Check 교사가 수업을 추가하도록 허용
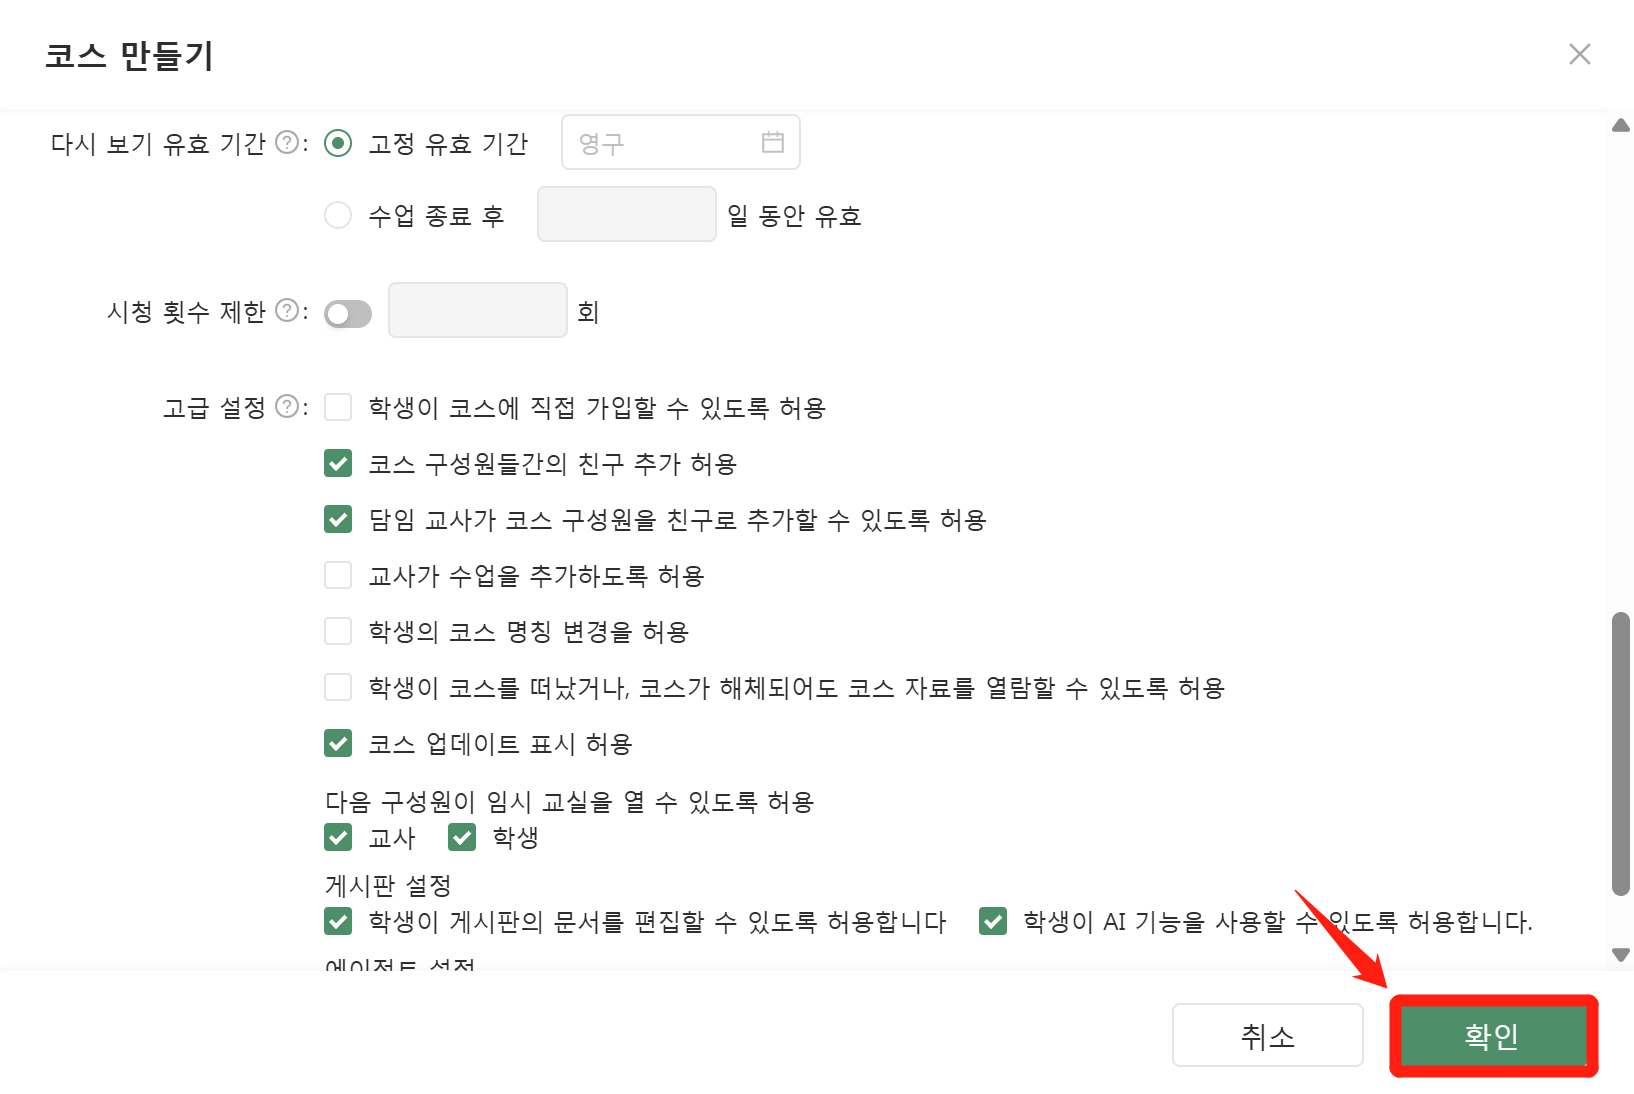Screen dimensions: 1634x1094 (338, 575)
